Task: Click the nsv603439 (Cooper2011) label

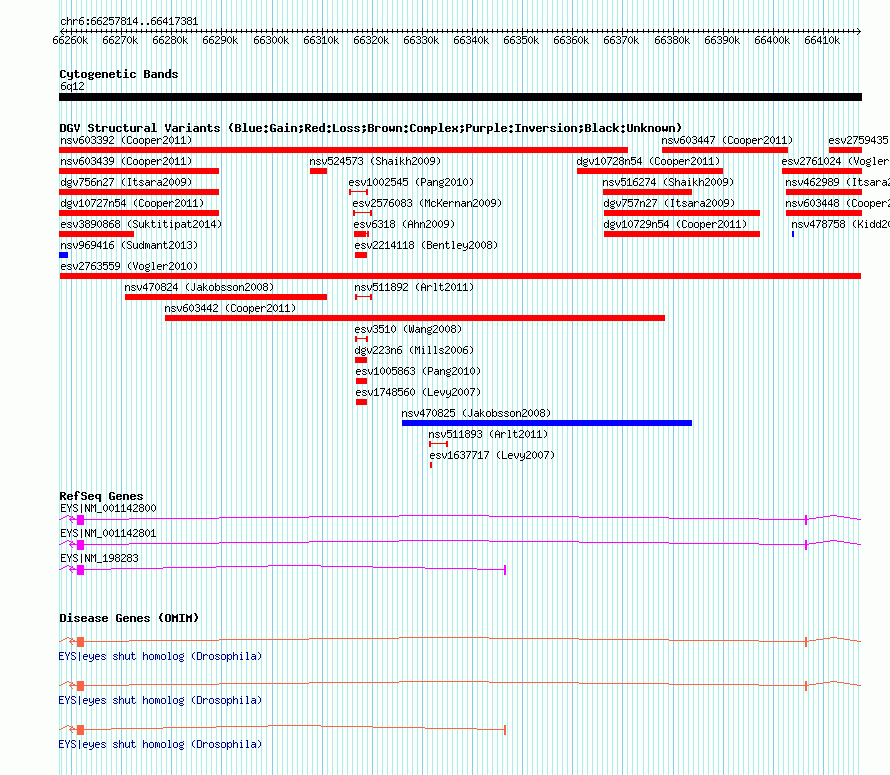Action: [x=126, y=161]
